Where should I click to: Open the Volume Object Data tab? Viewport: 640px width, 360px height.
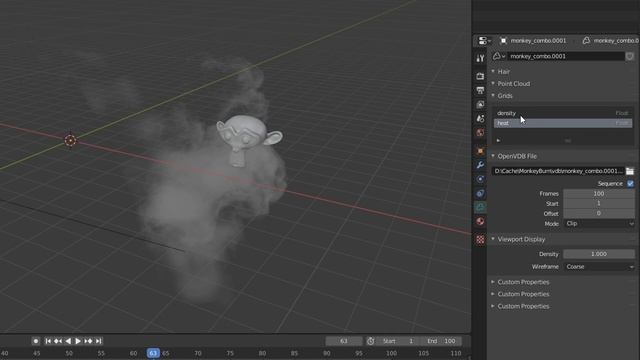(x=480, y=207)
